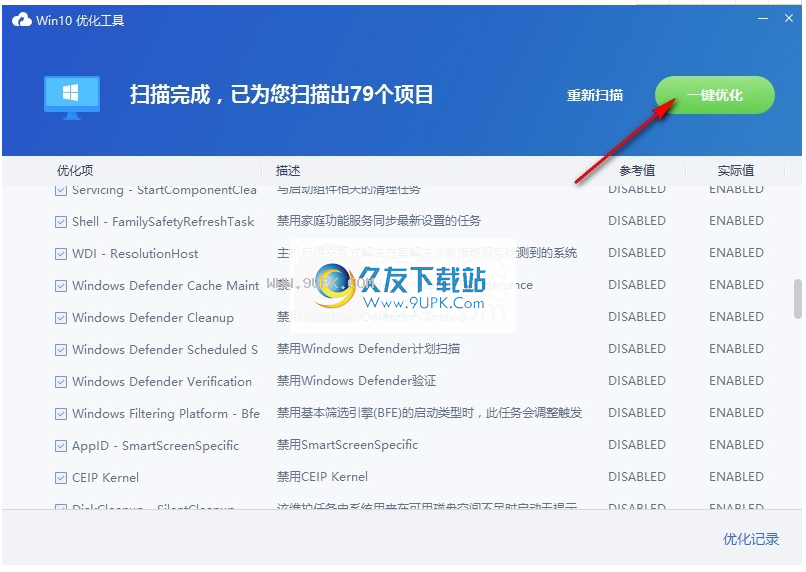
Task: Minimize the Win10 优化工具 window
Action: point(763,19)
